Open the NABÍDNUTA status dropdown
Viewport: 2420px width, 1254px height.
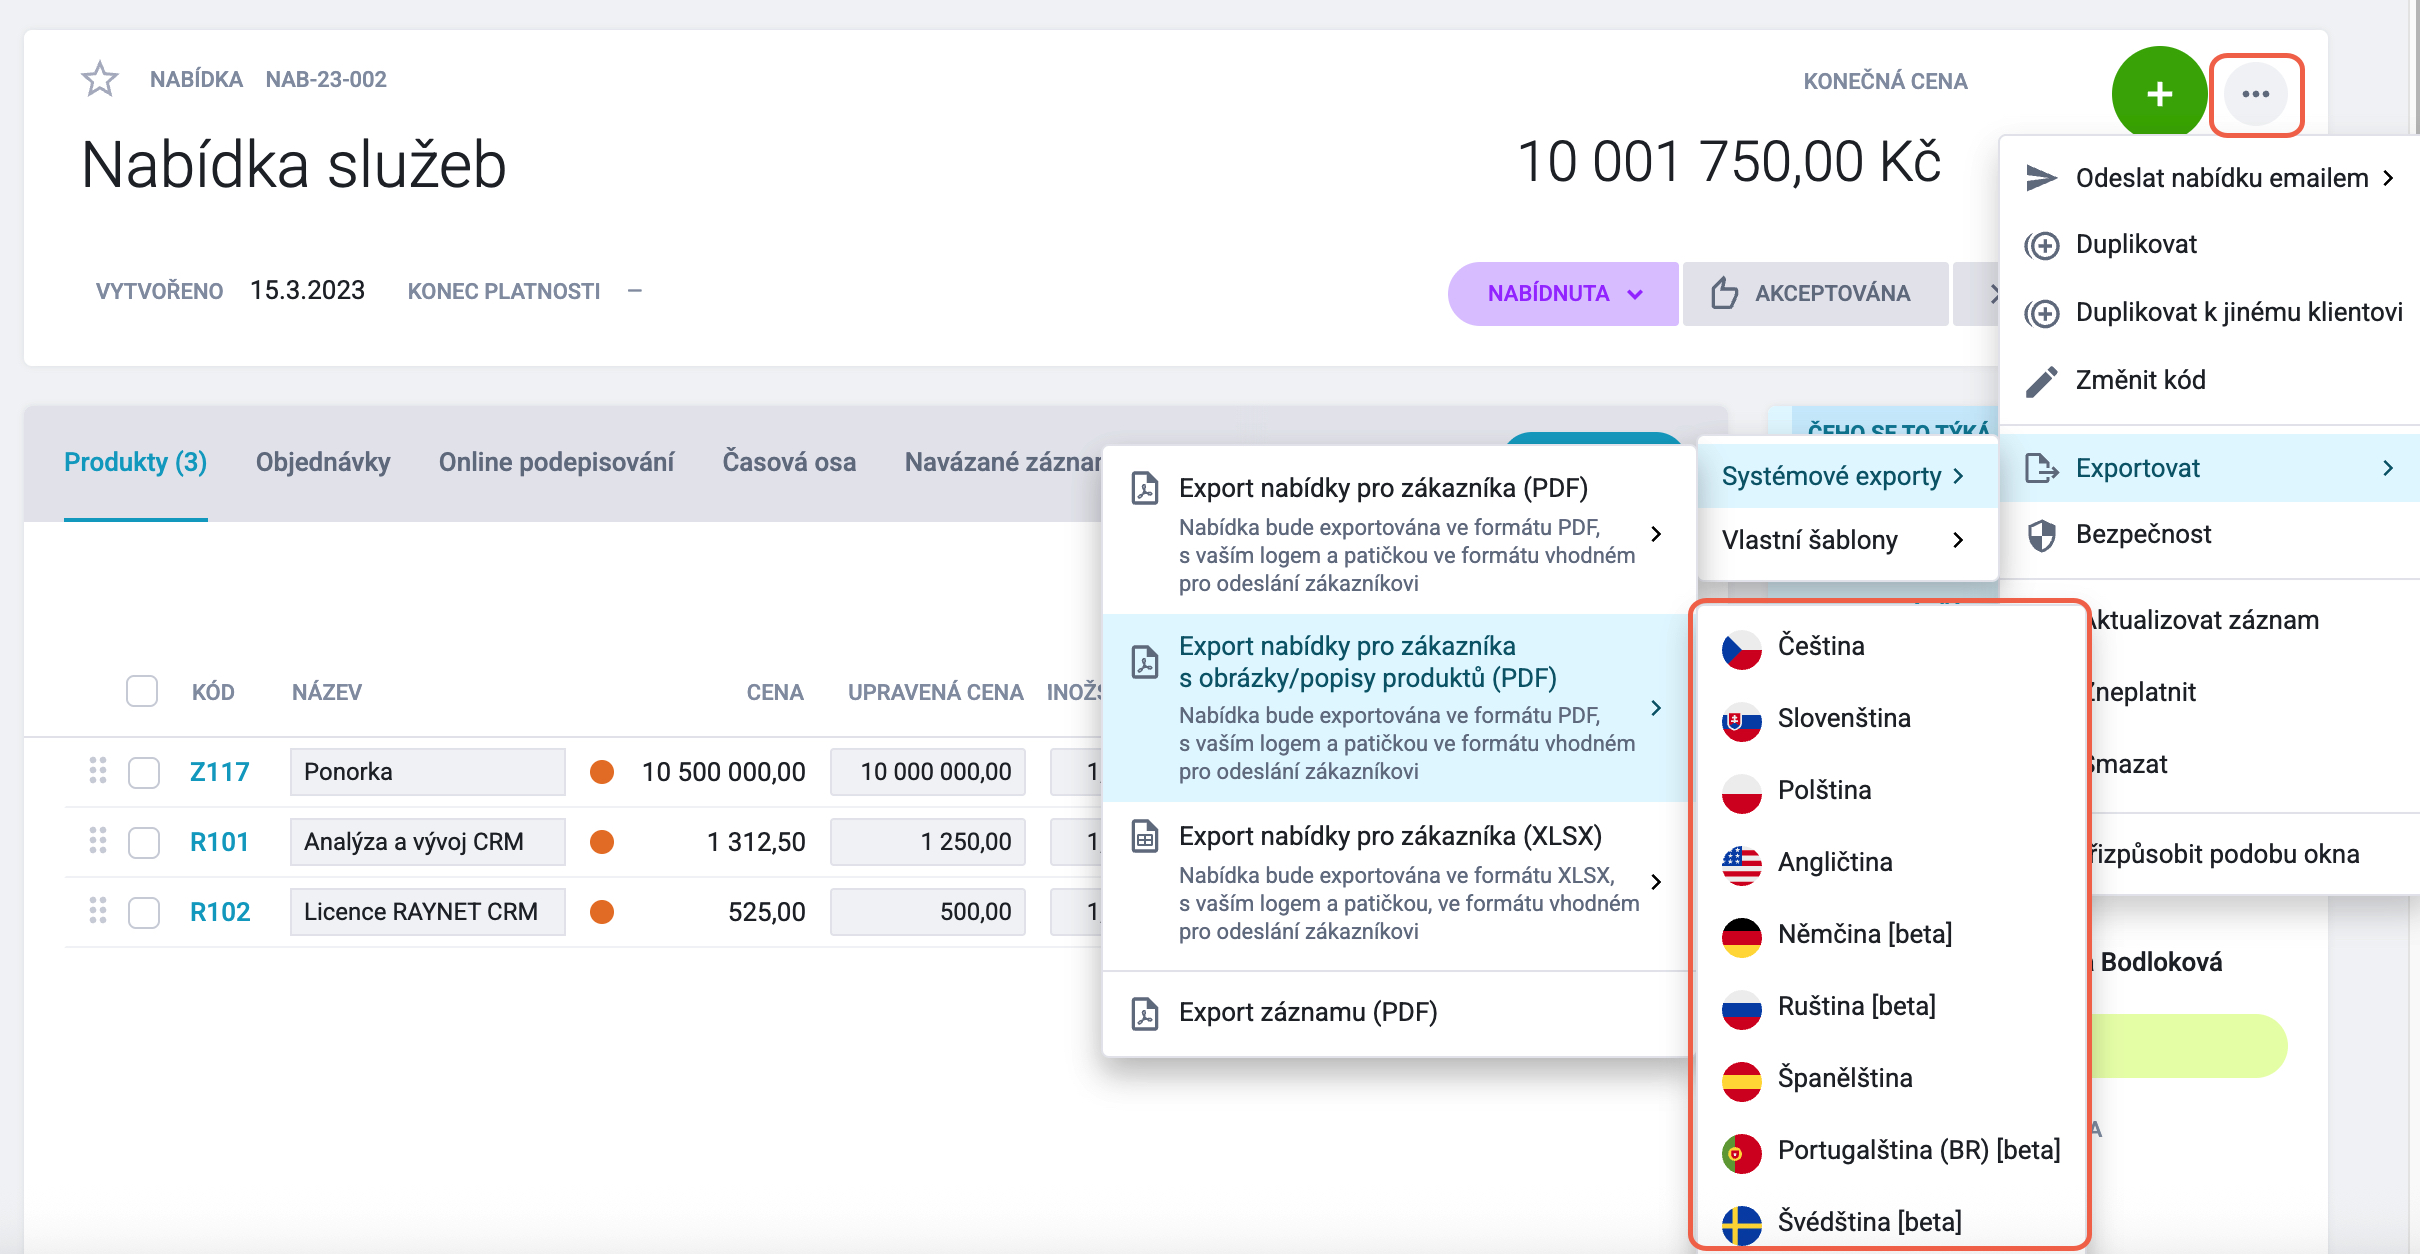(x=1563, y=293)
